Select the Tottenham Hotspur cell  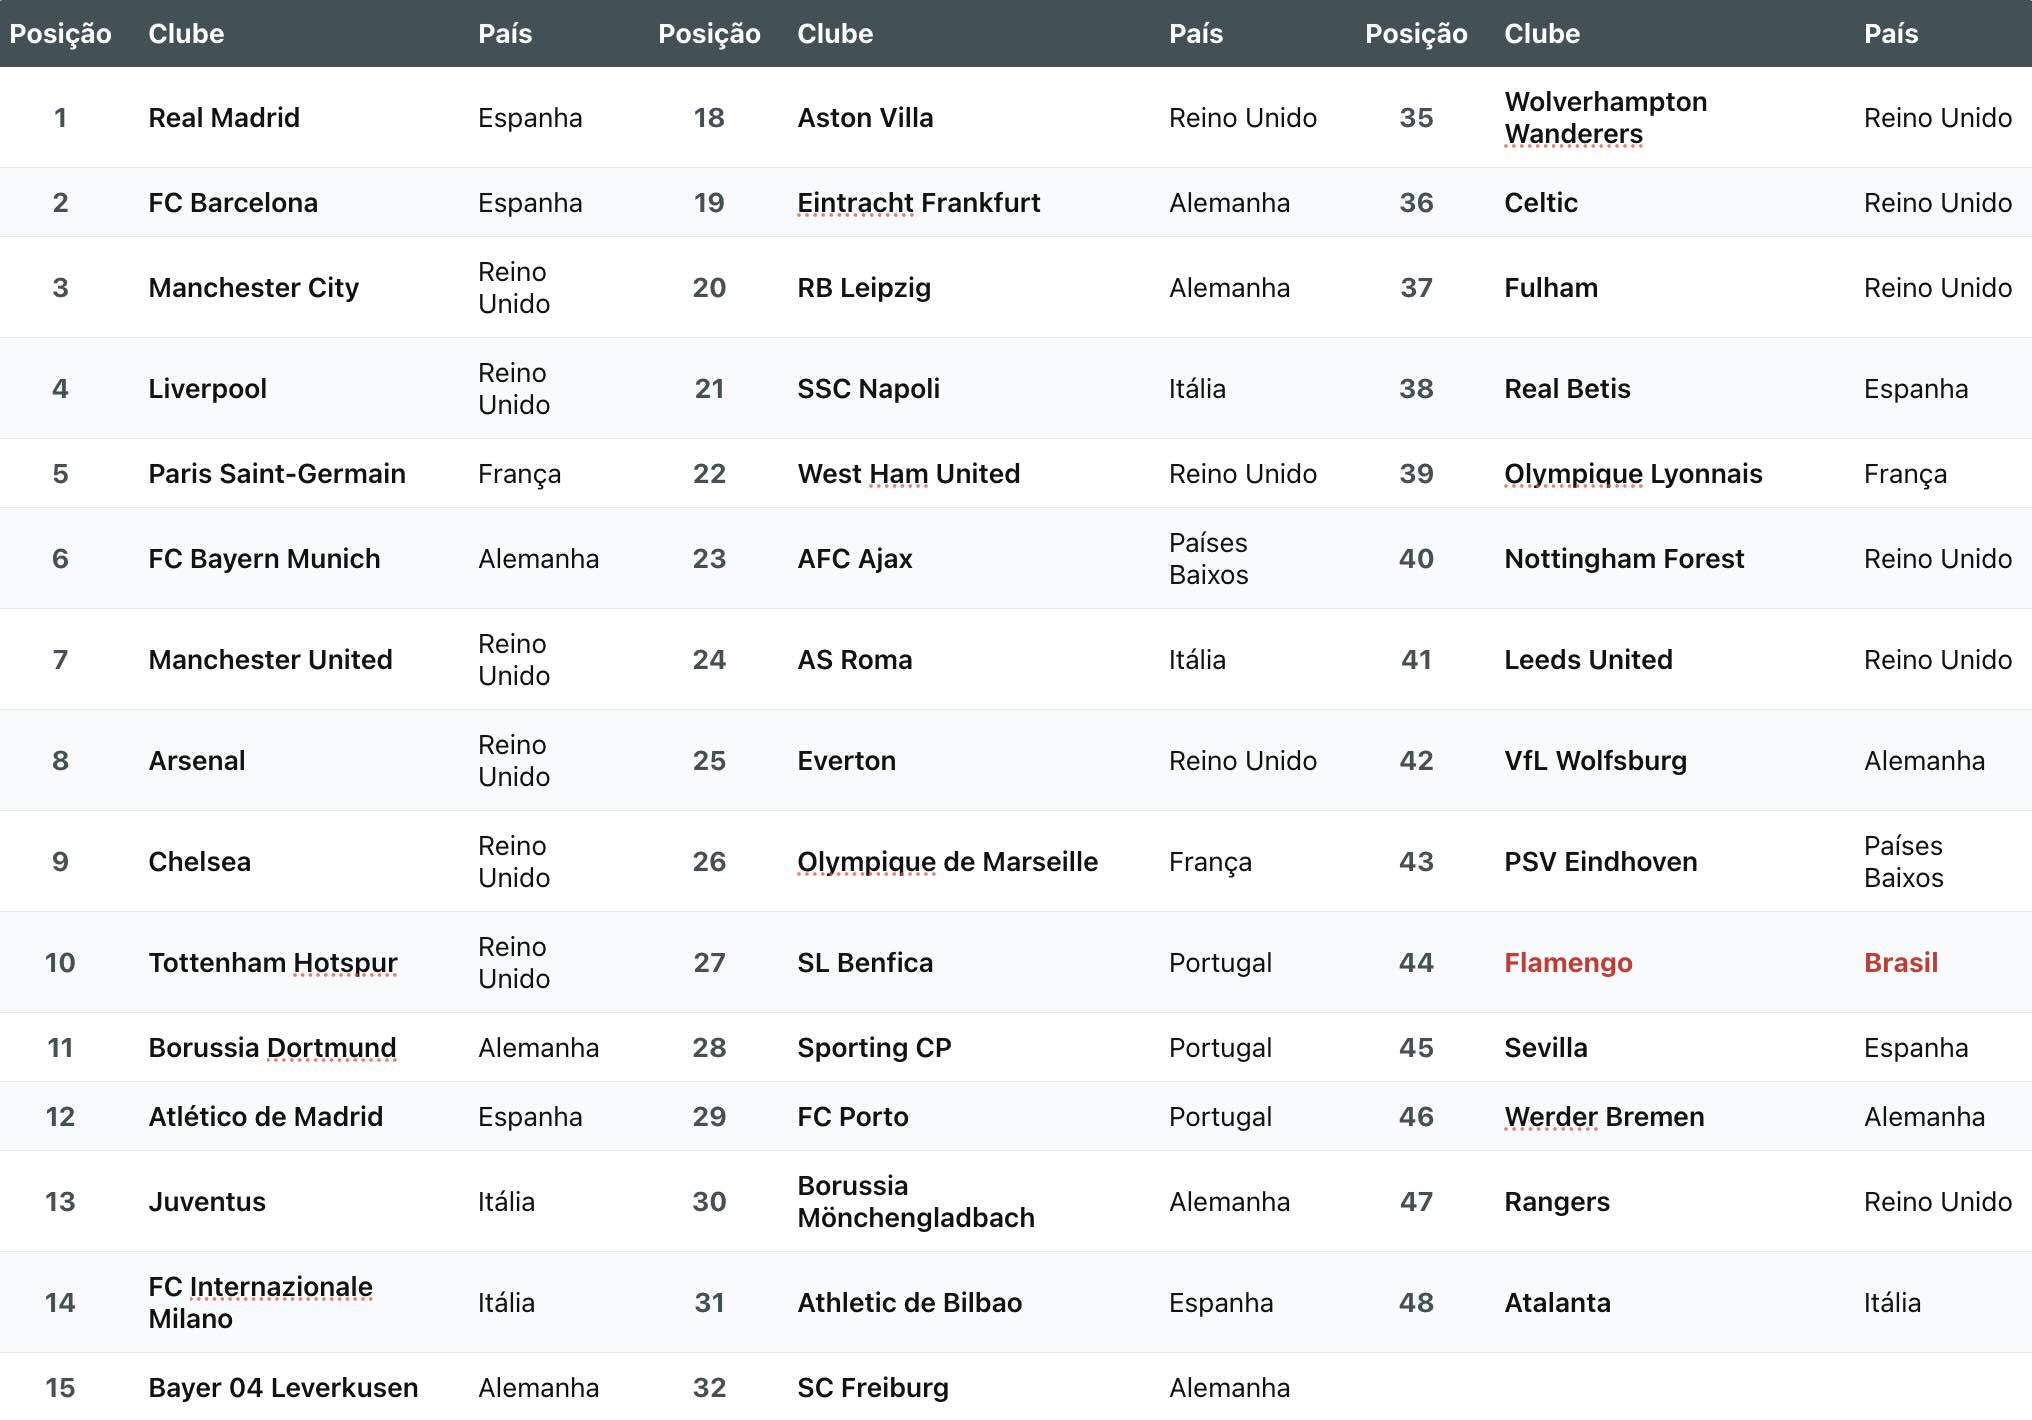(x=273, y=963)
